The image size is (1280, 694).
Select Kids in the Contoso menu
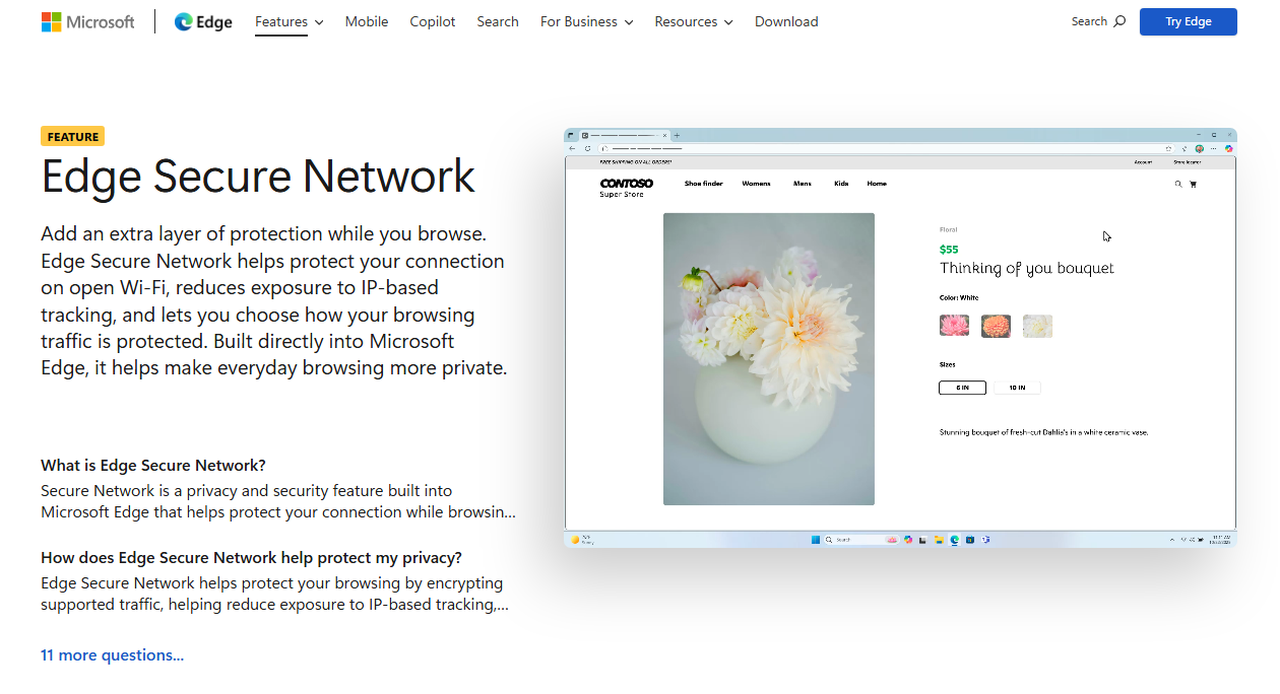(841, 183)
